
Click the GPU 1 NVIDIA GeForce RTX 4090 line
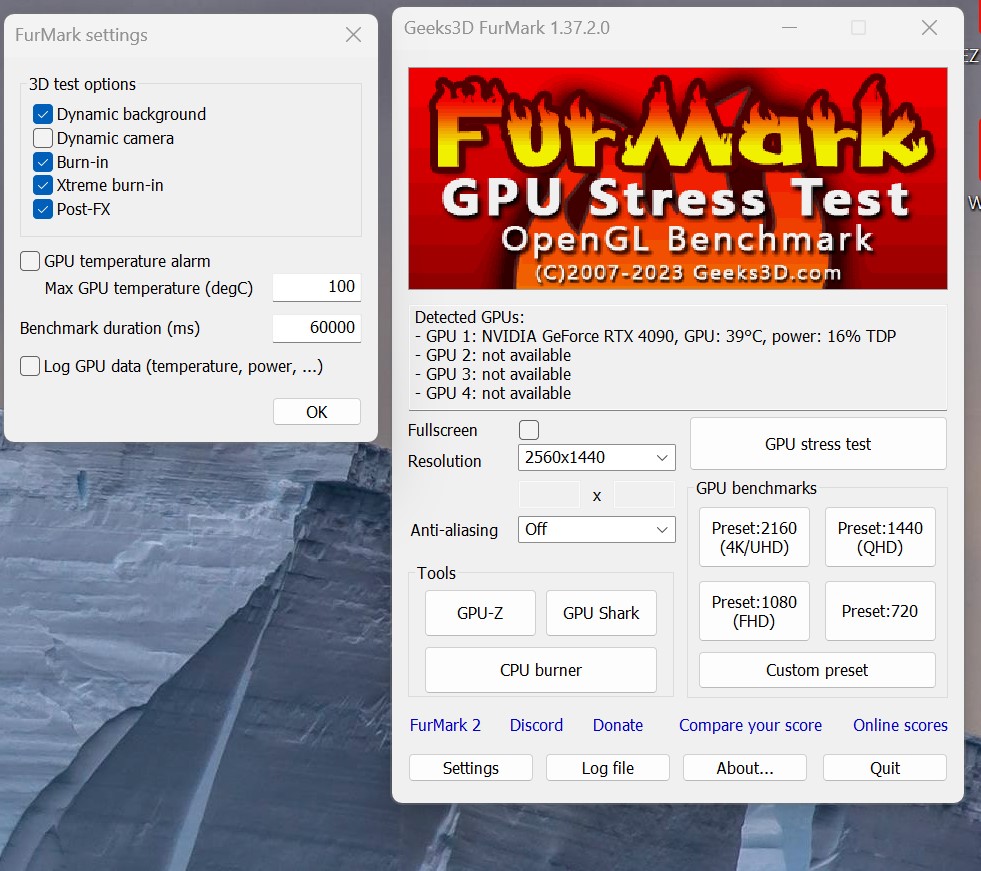point(655,337)
